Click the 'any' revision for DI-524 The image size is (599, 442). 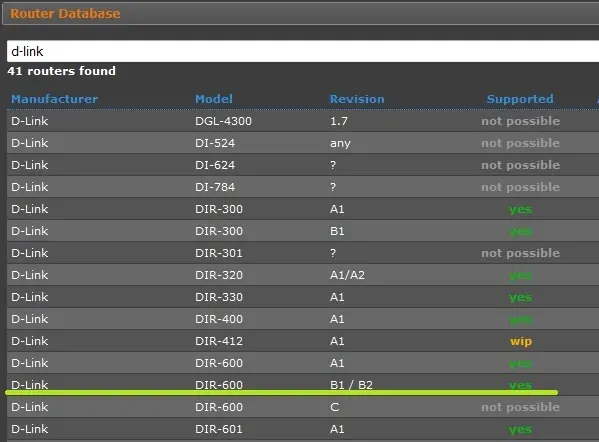(340, 144)
